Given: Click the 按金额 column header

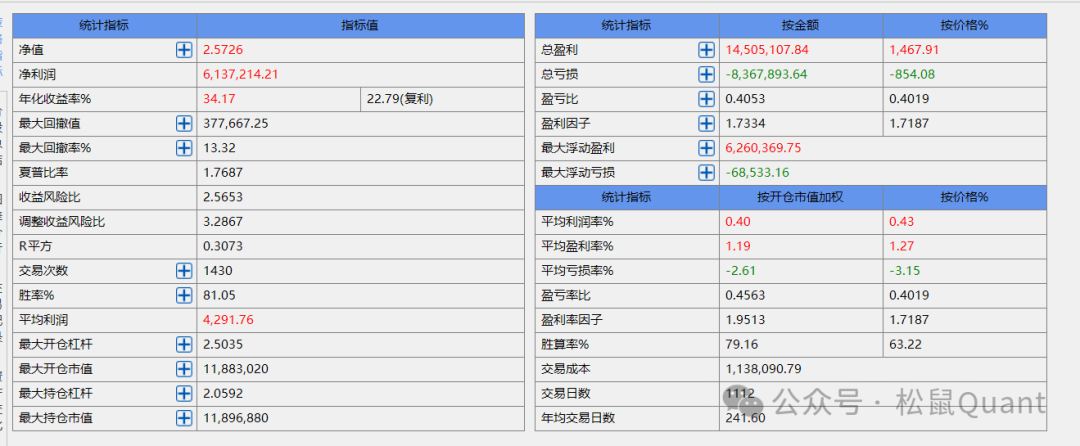Looking at the screenshot, I should pyautogui.click(x=801, y=25).
